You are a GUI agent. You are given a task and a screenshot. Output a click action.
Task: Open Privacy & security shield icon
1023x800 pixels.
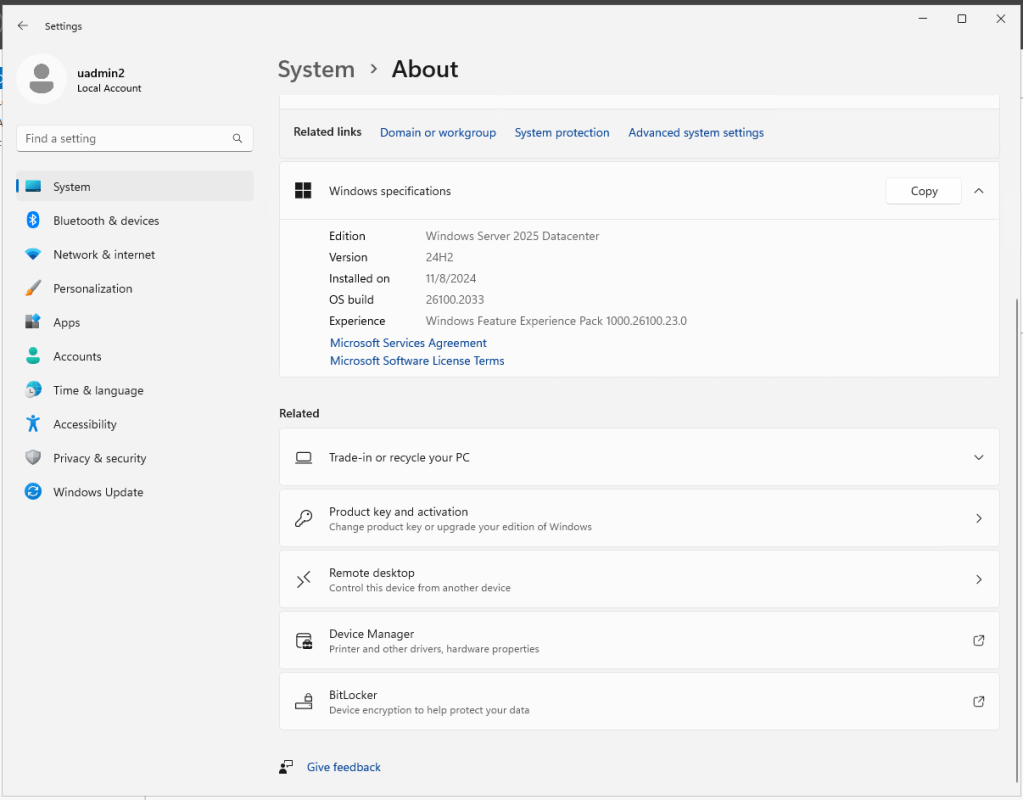pyautogui.click(x=33, y=458)
